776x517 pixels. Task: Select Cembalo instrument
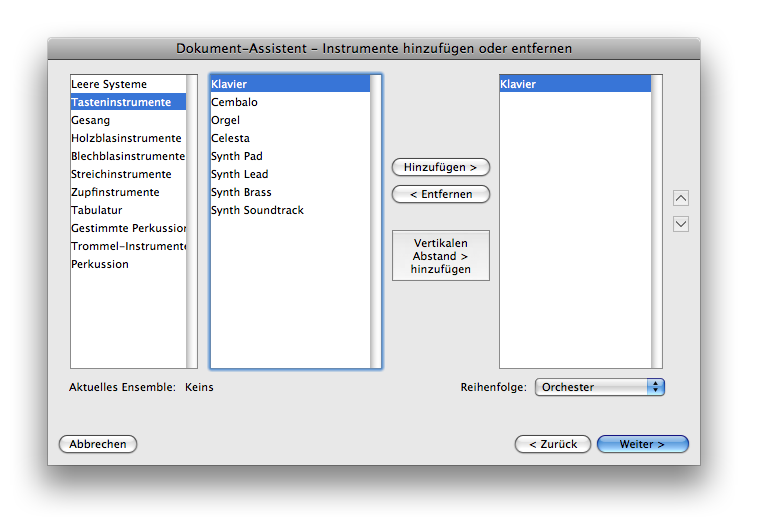click(x=290, y=102)
